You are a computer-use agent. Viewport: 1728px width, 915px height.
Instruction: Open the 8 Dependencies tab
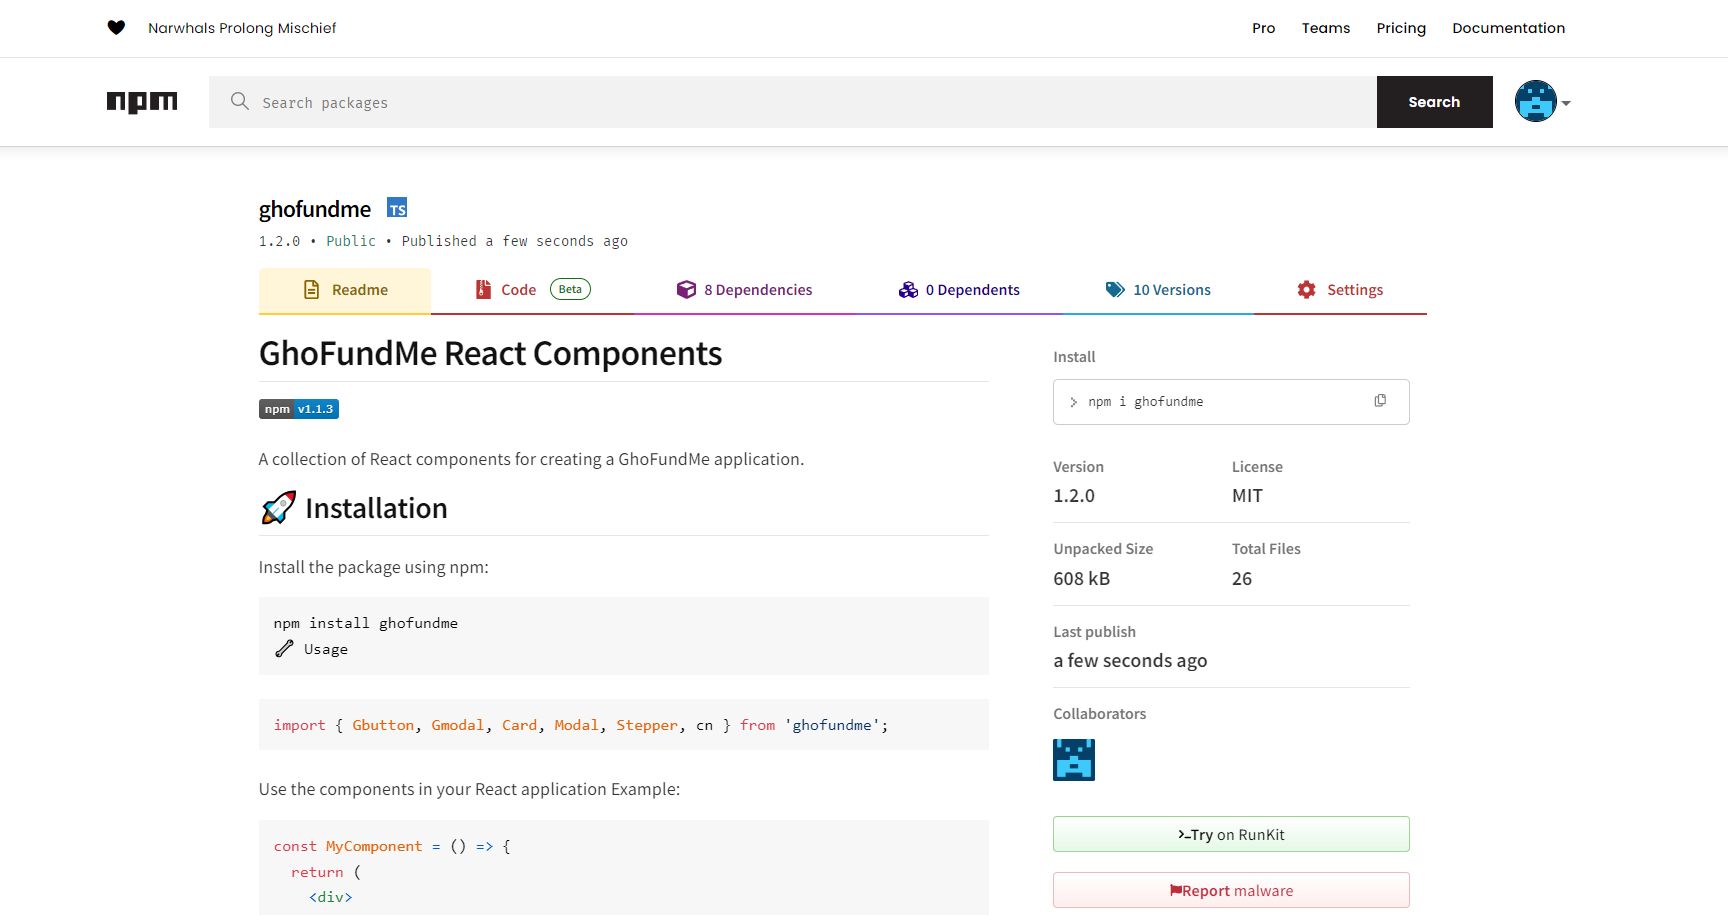[x=745, y=290]
